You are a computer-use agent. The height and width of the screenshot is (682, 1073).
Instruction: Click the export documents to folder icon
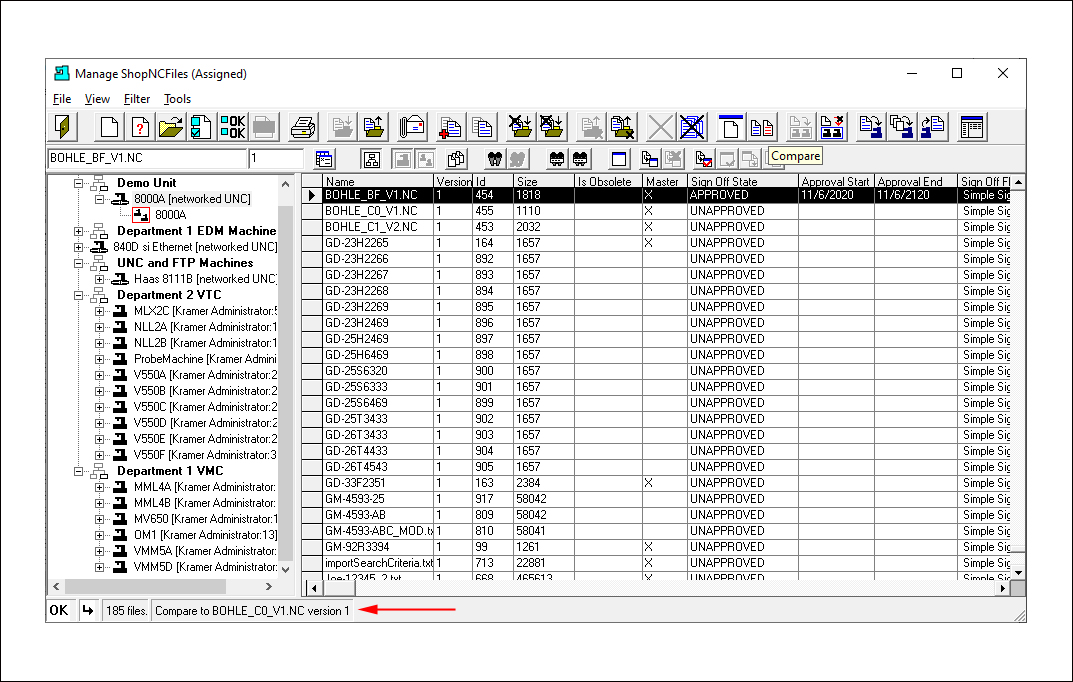[x=374, y=127]
